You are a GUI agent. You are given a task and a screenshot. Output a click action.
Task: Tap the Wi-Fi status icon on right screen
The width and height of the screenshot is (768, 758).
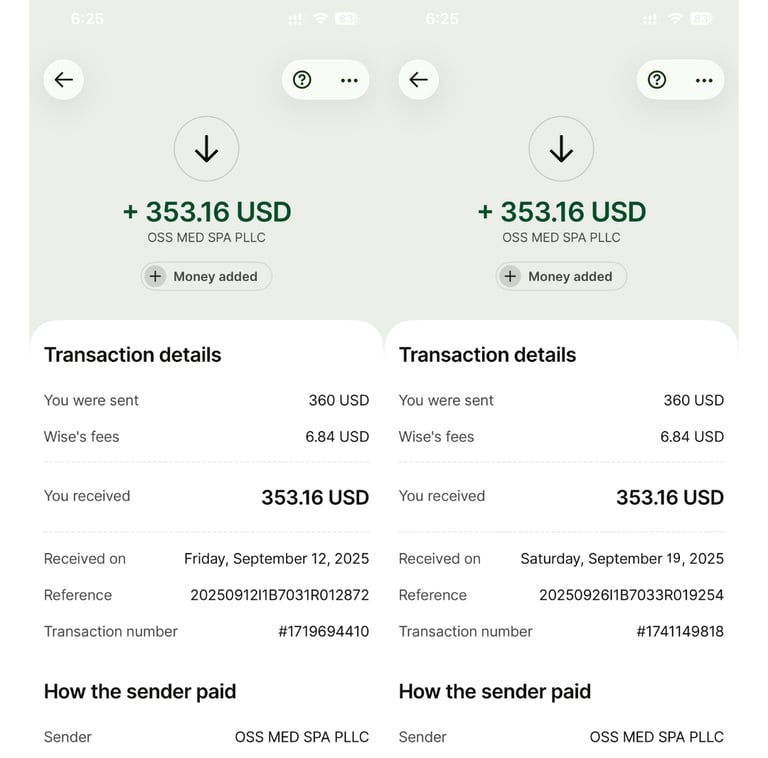(675, 19)
